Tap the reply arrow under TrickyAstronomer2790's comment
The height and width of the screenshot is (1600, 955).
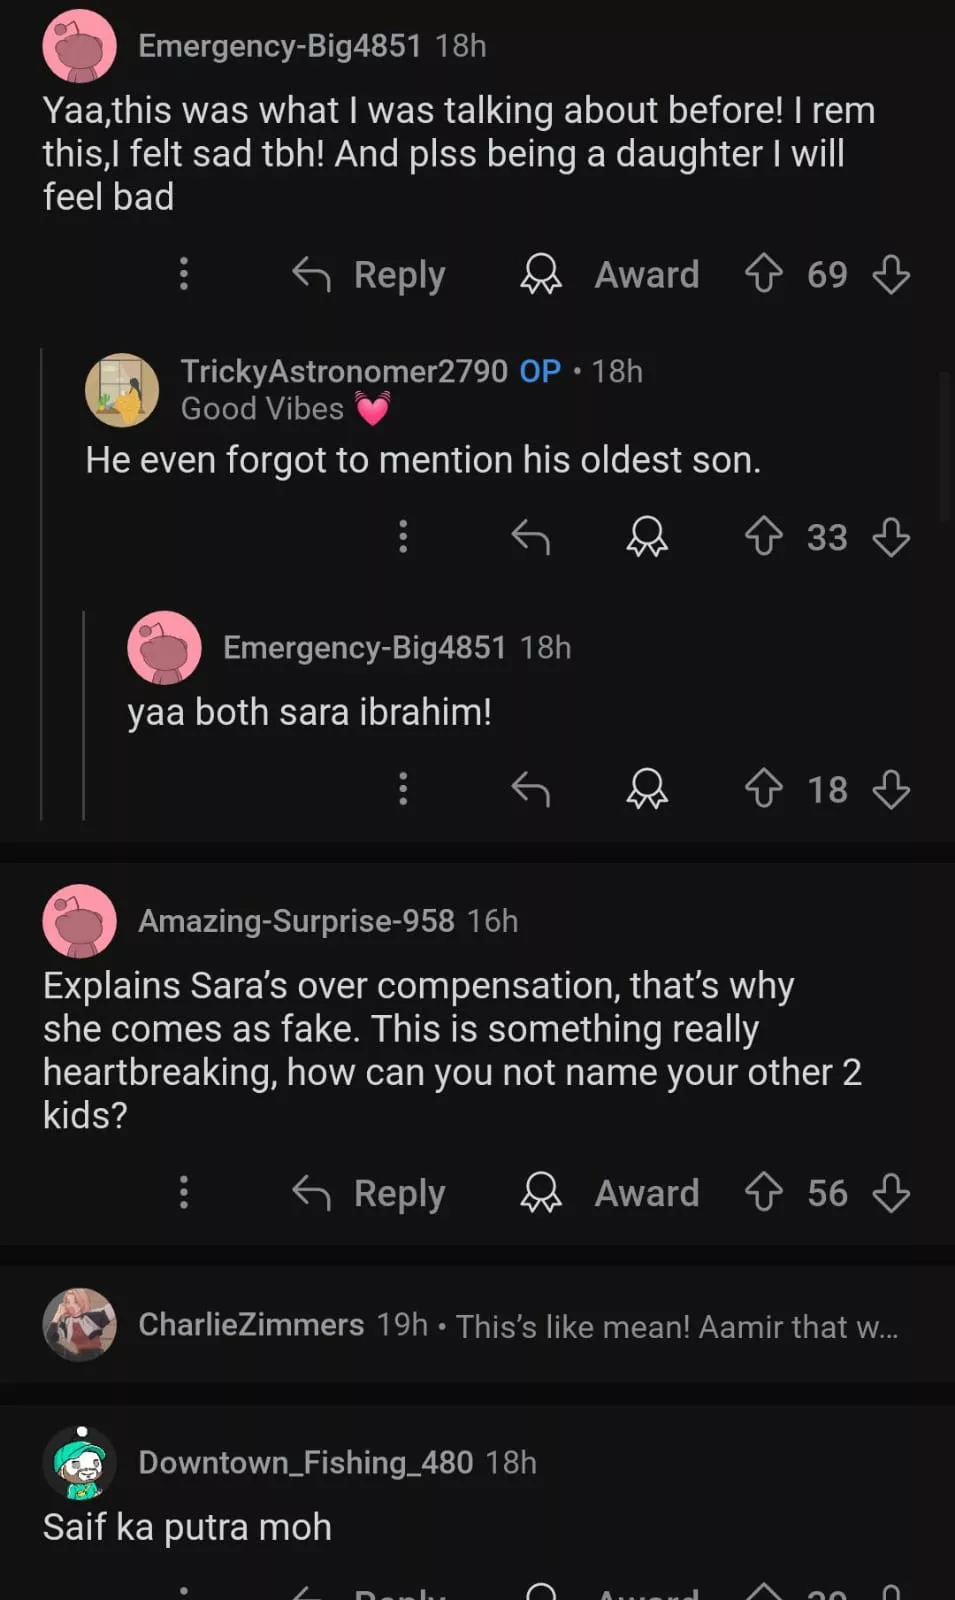coord(530,537)
